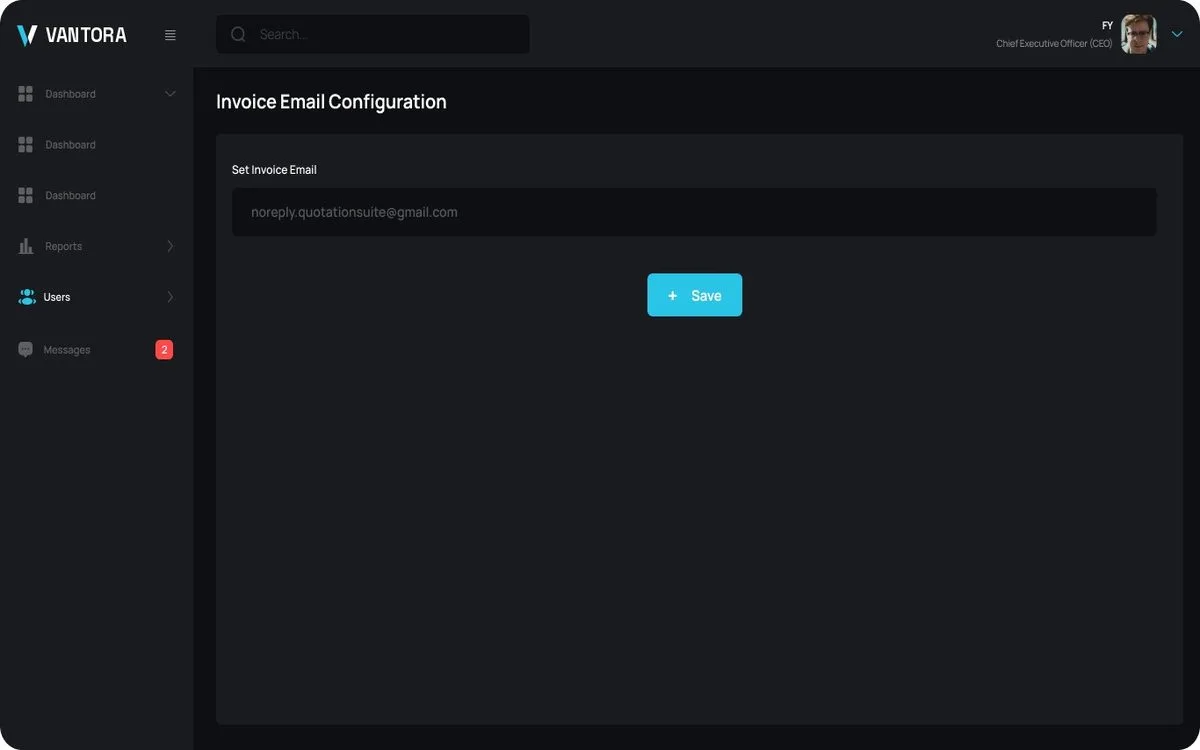Click the invoice email input field

(x=694, y=212)
